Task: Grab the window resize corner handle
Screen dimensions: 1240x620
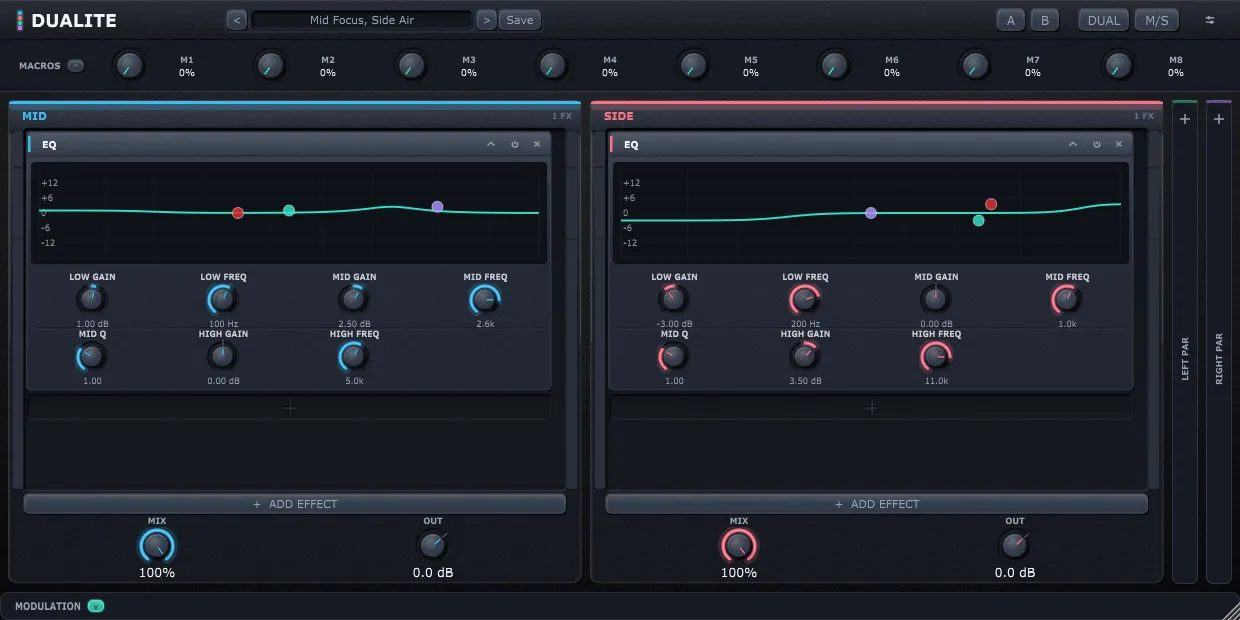Action: [x=1230, y=610]
